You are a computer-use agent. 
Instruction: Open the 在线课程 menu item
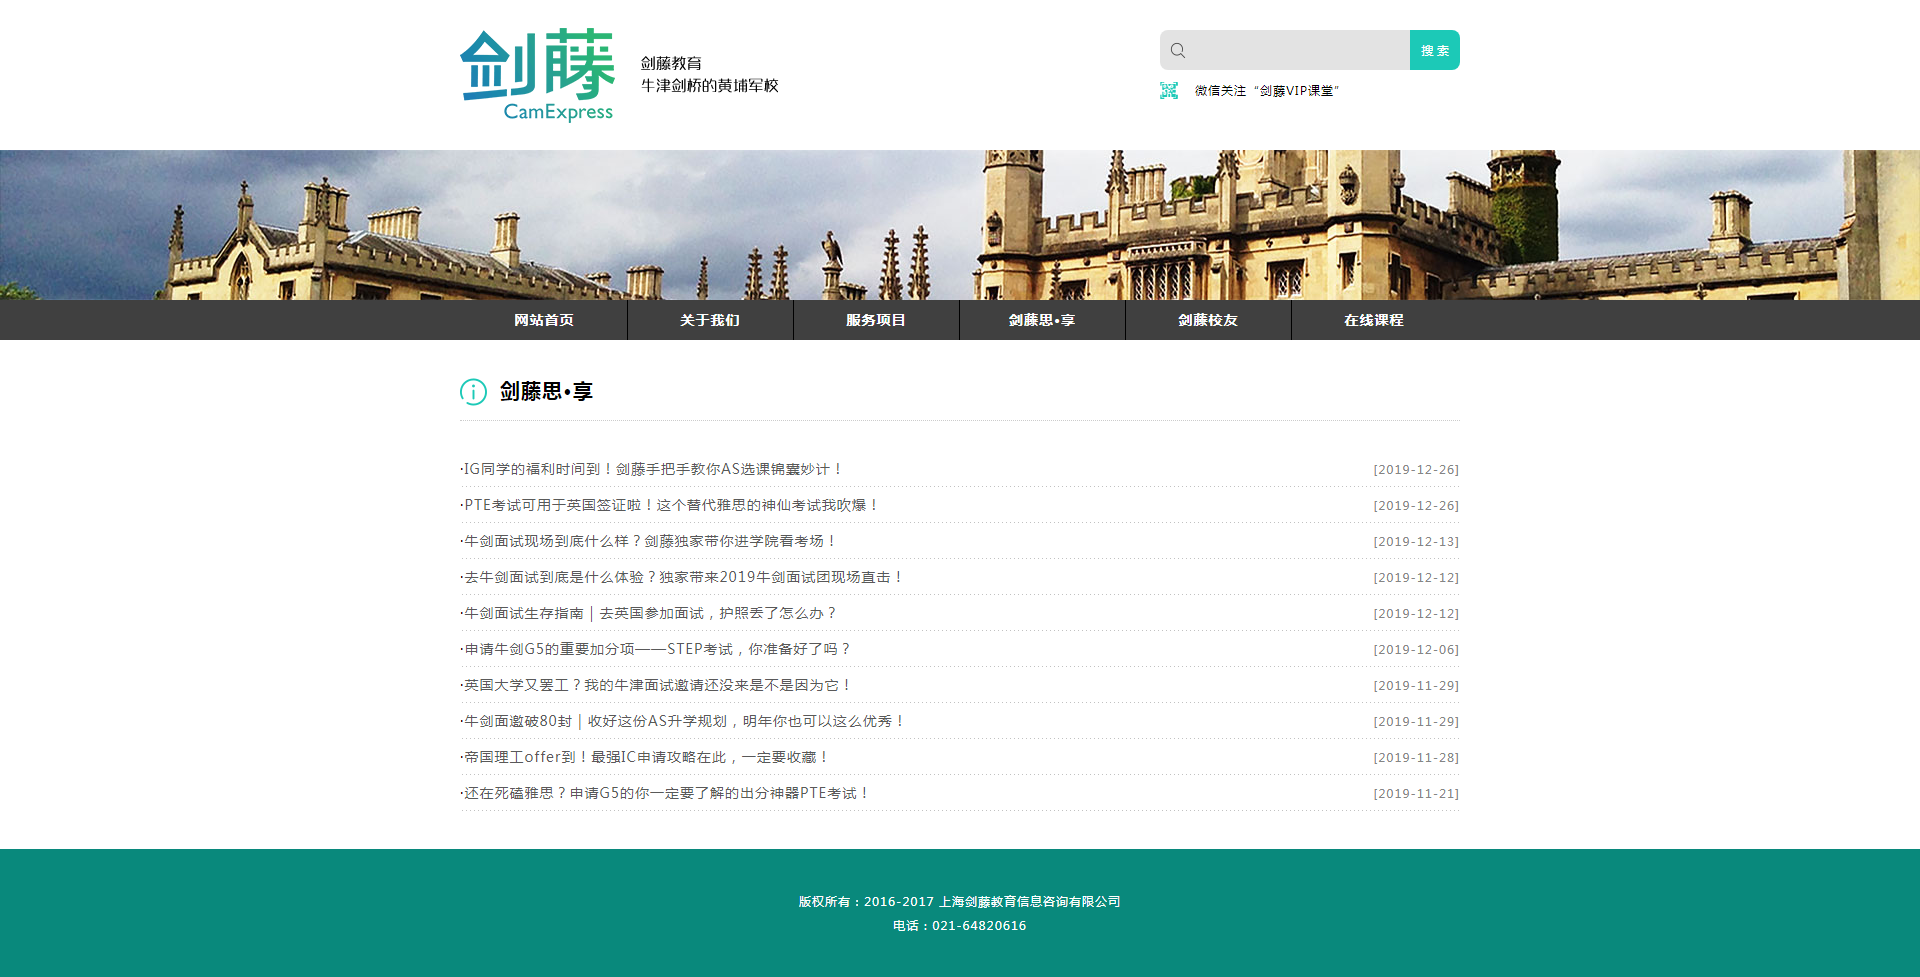click(x=1374, y=320)
